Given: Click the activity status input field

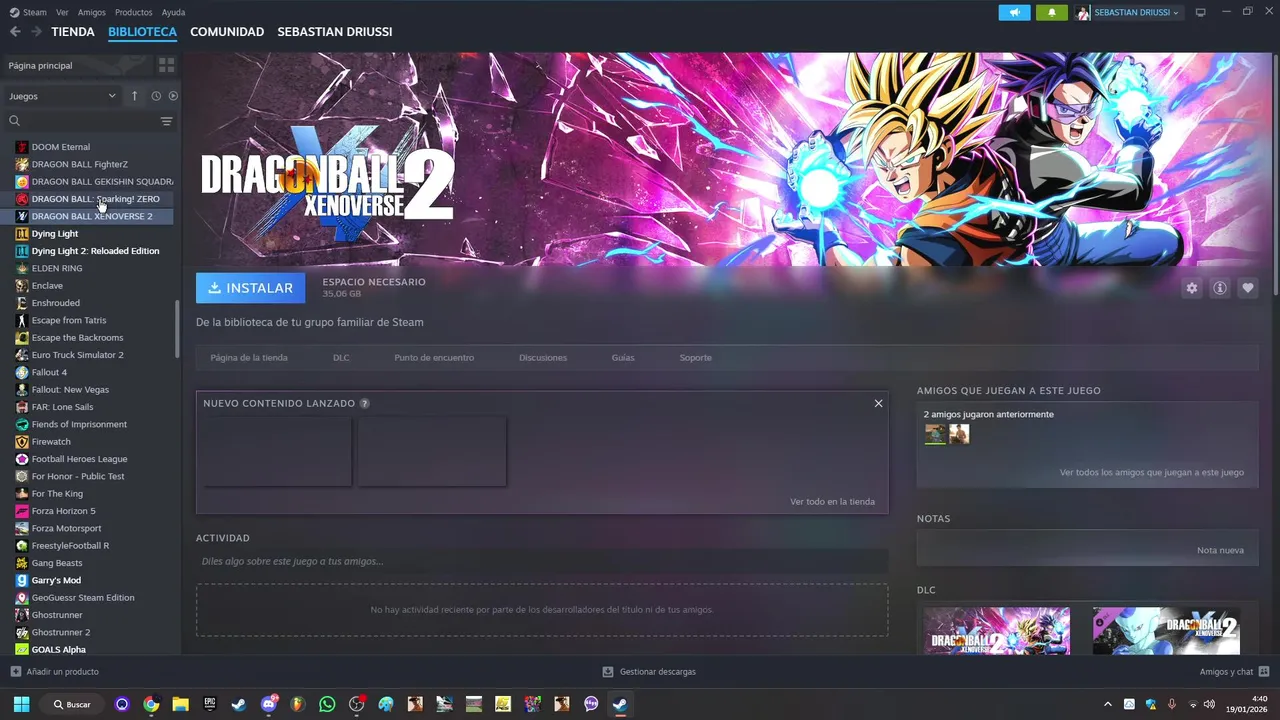Looking at the screenshot, I should pos(542,561).
